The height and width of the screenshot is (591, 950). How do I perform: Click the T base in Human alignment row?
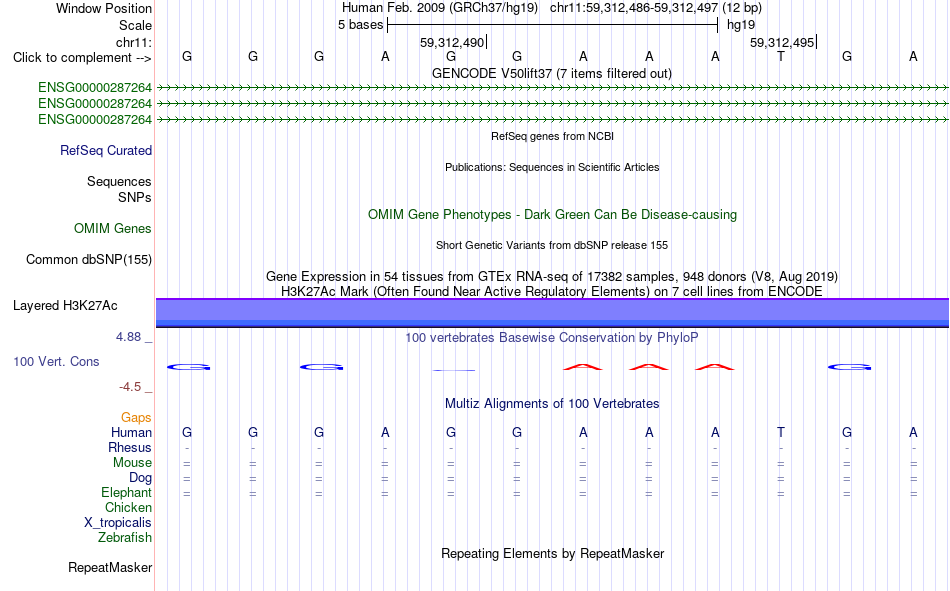click(x=781, y=432)
